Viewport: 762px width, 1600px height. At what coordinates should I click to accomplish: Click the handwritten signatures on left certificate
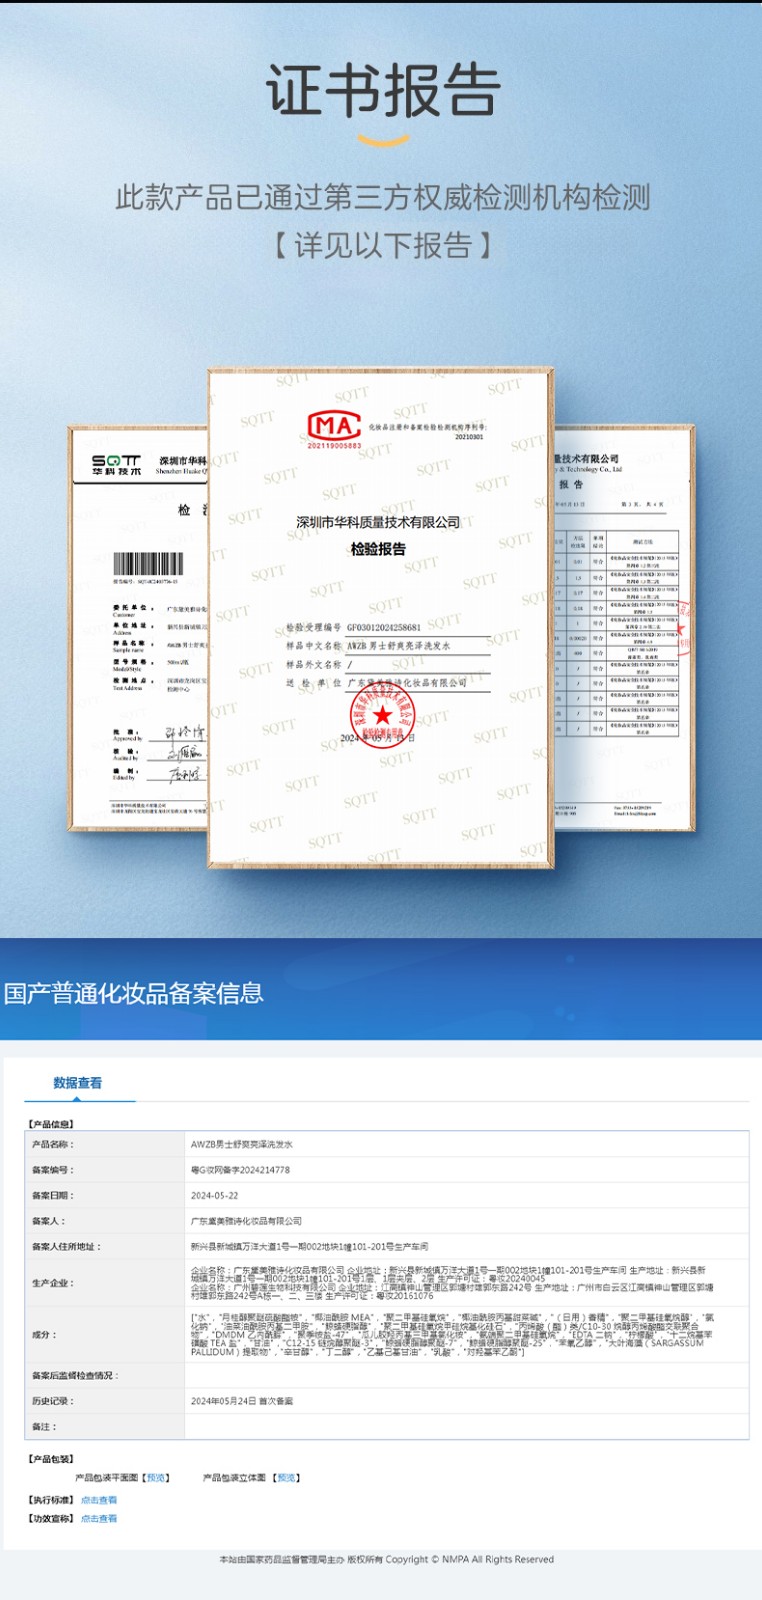[x=183, y=752]
